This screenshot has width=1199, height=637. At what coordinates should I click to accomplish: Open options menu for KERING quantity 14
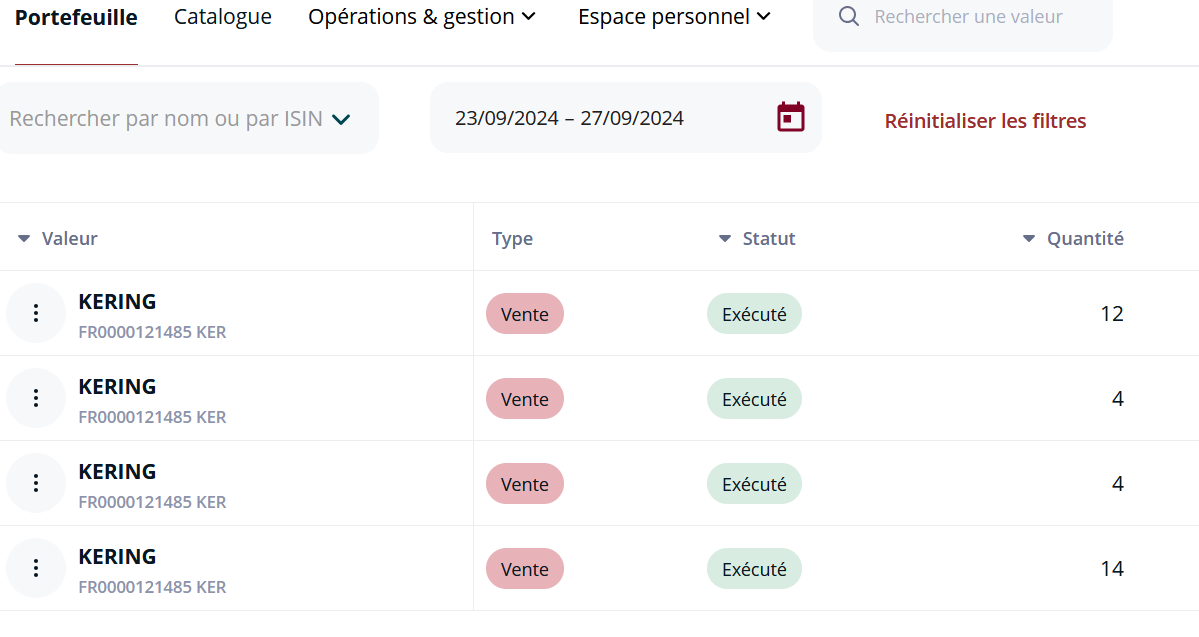(36, 568)
